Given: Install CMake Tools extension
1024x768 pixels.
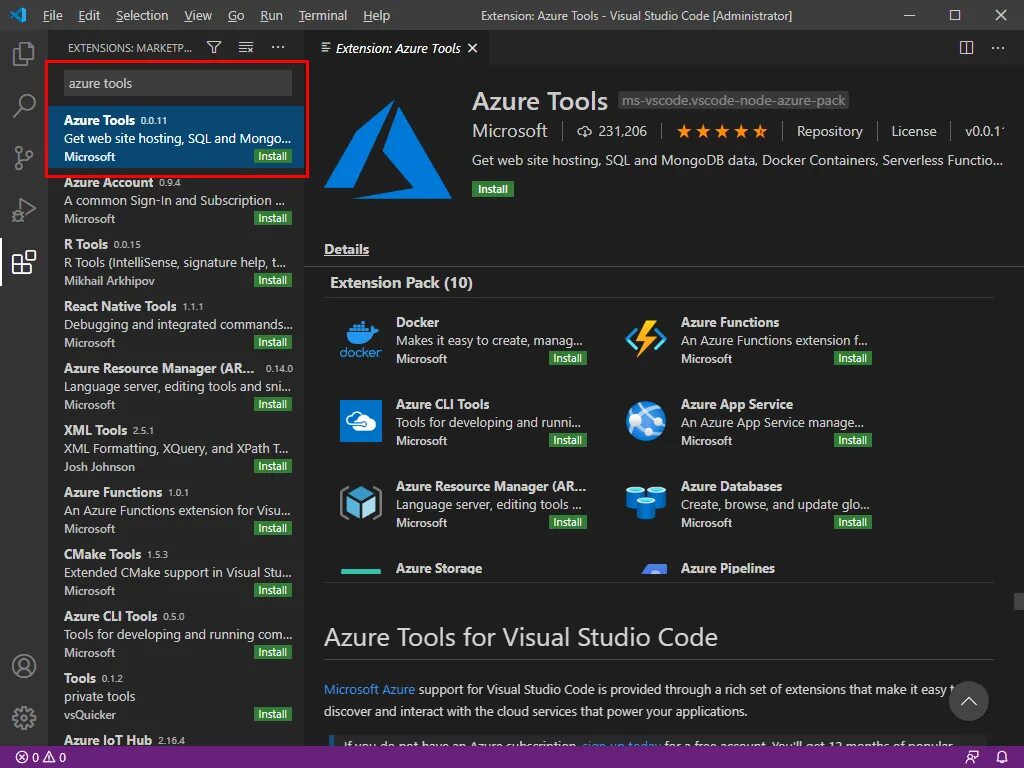Looking at the screenshot, I should tap(272, 590).
